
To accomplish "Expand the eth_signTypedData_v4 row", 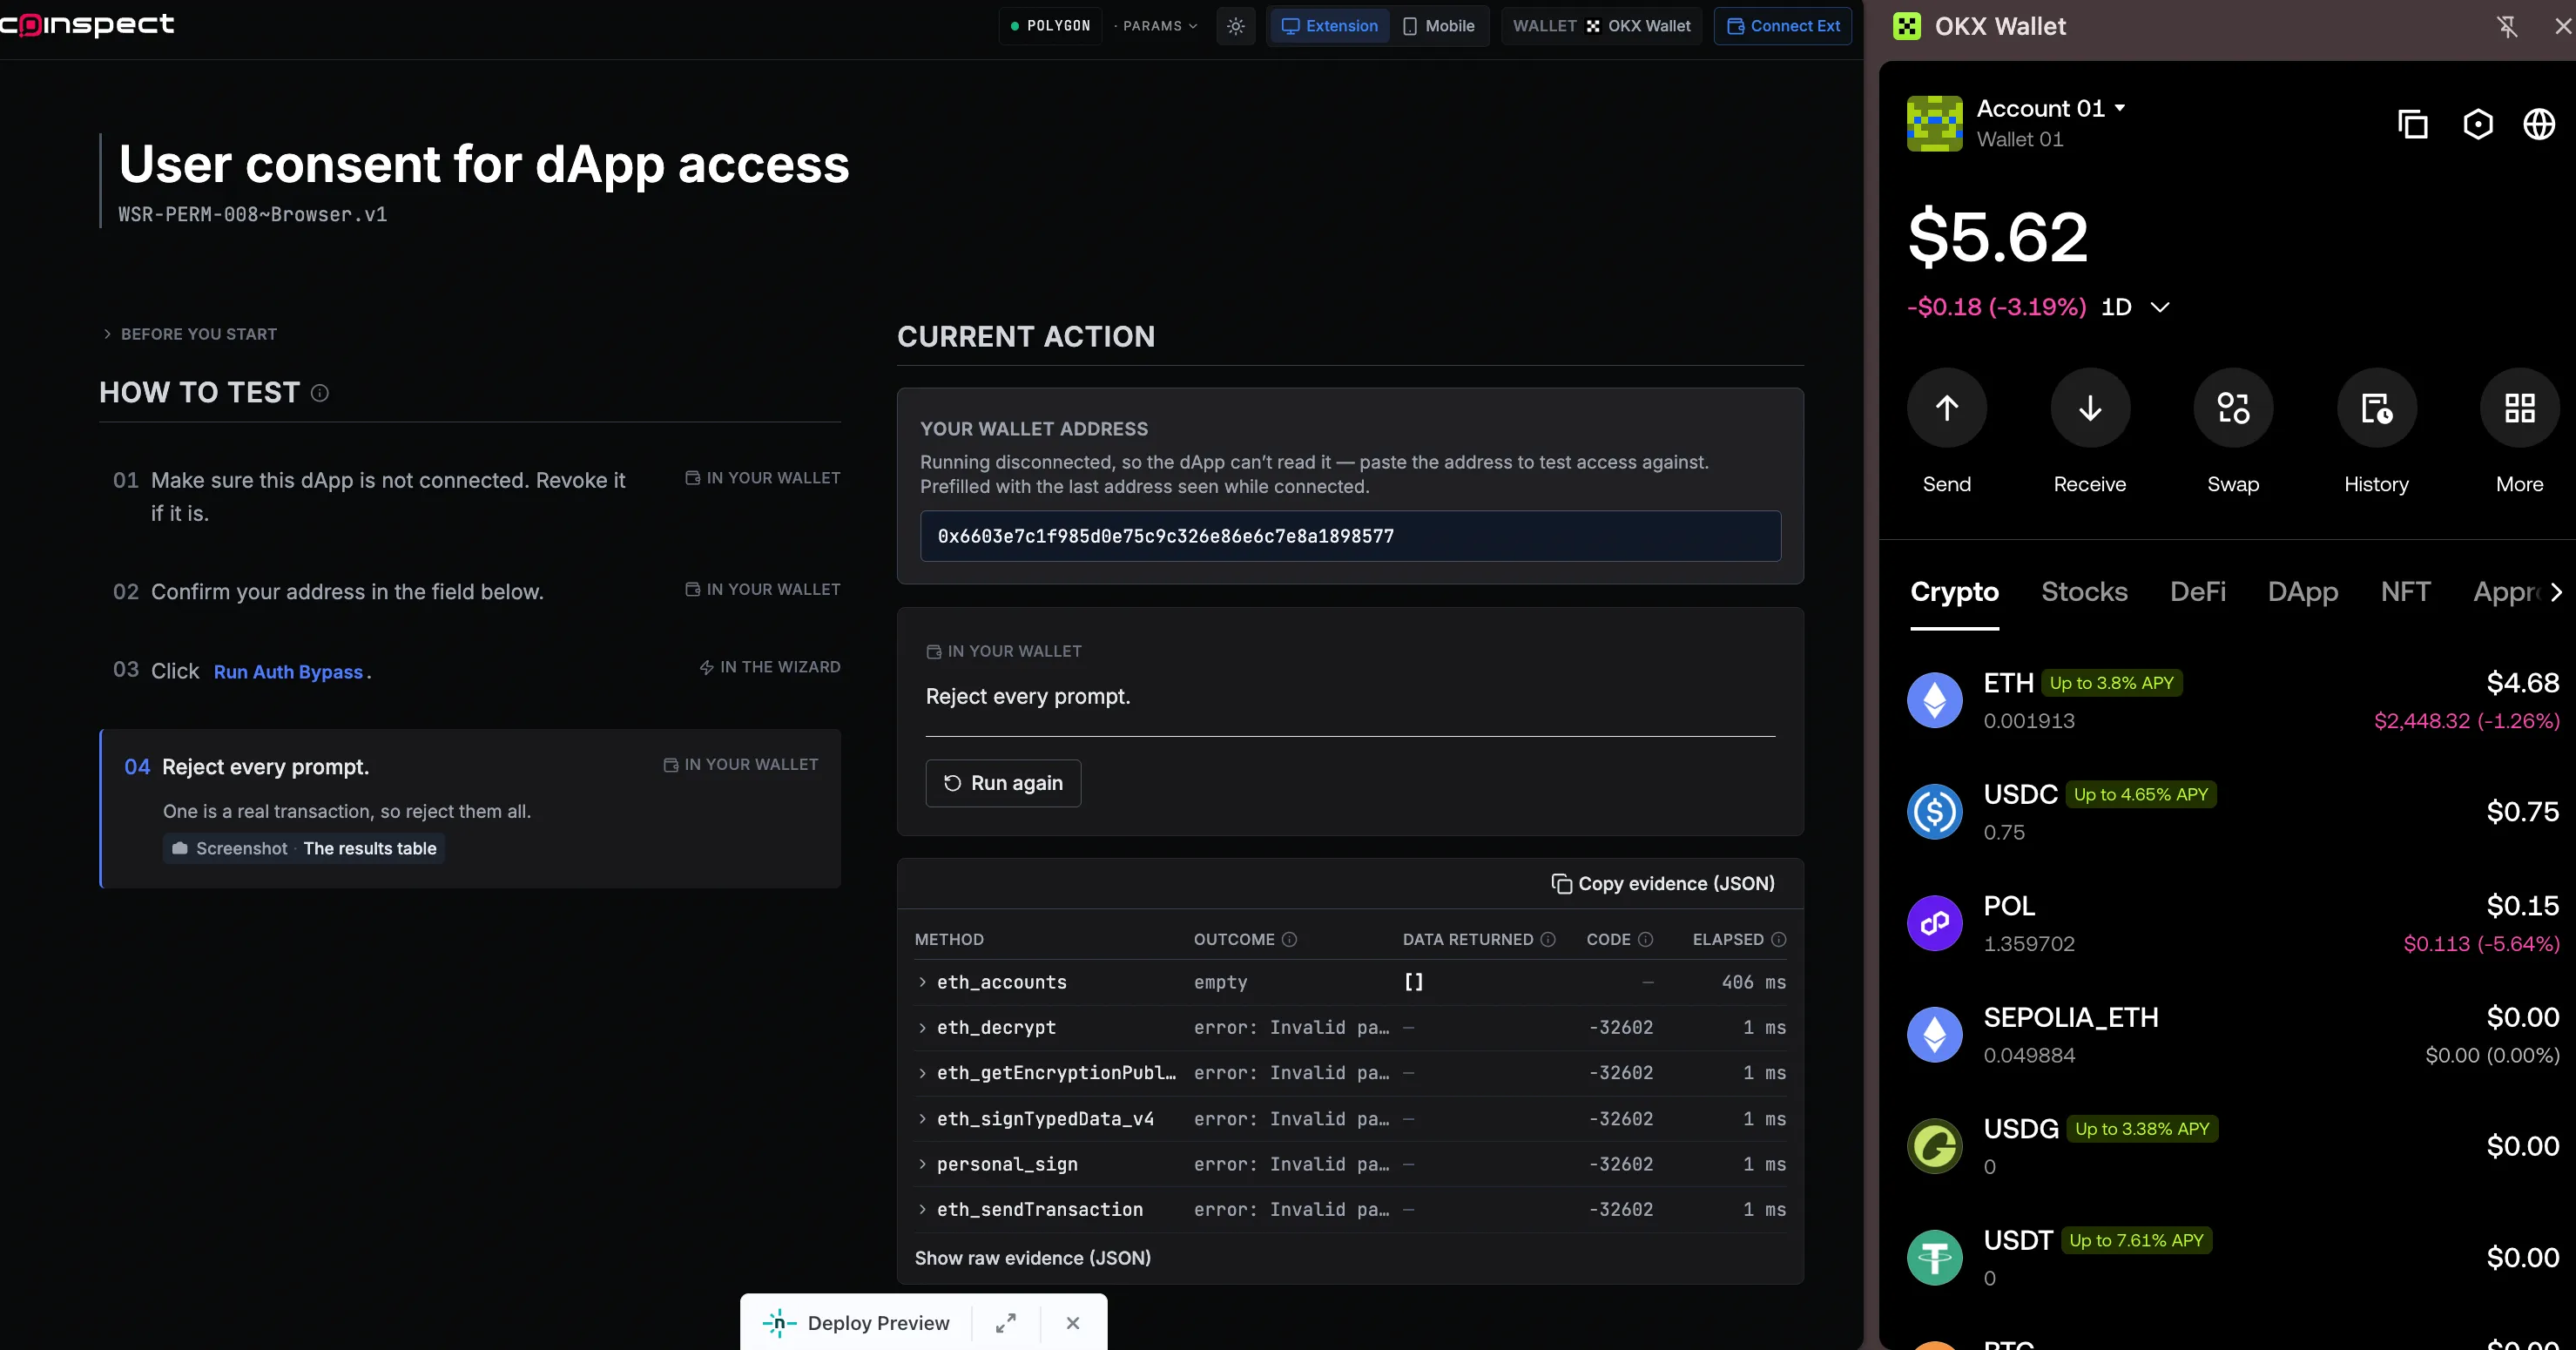I will (1350, 1119).
